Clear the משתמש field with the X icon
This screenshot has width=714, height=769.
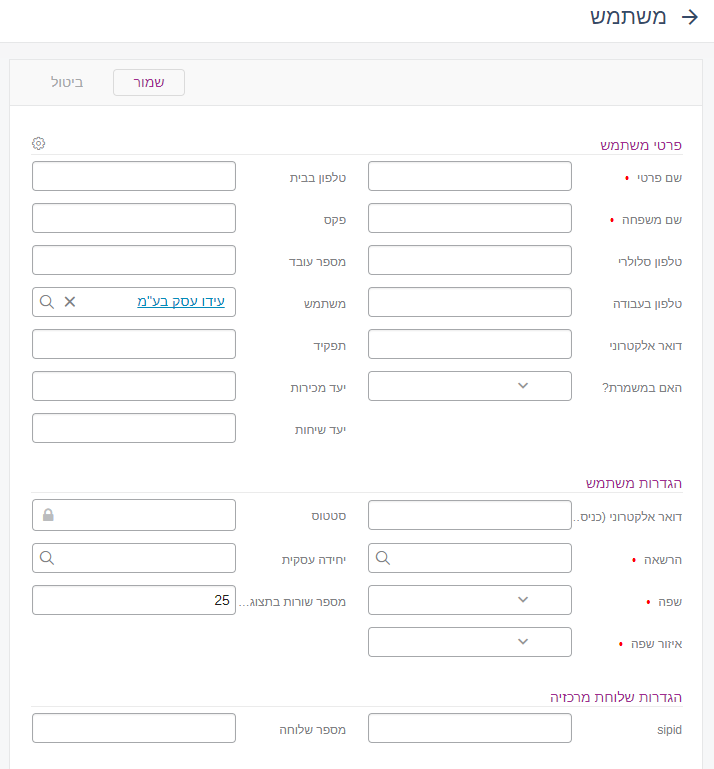(70, 301)
